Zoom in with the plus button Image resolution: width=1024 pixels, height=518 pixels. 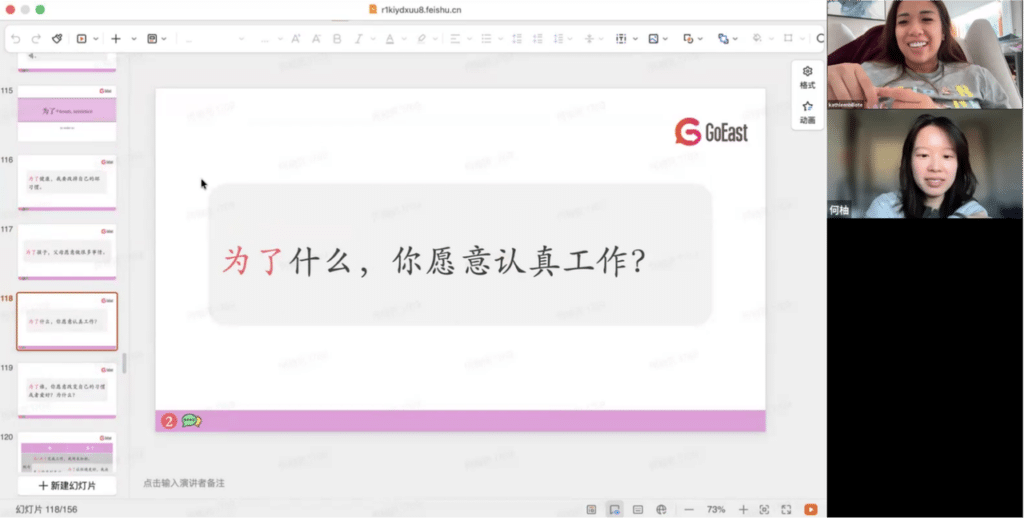pyautogui.click(x=743, y=510)
